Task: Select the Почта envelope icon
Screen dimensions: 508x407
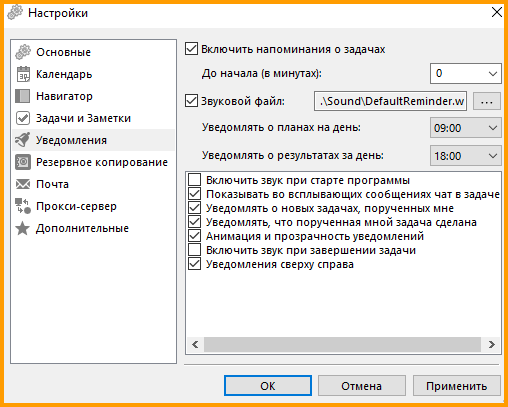Action: [x=23, y=184]
